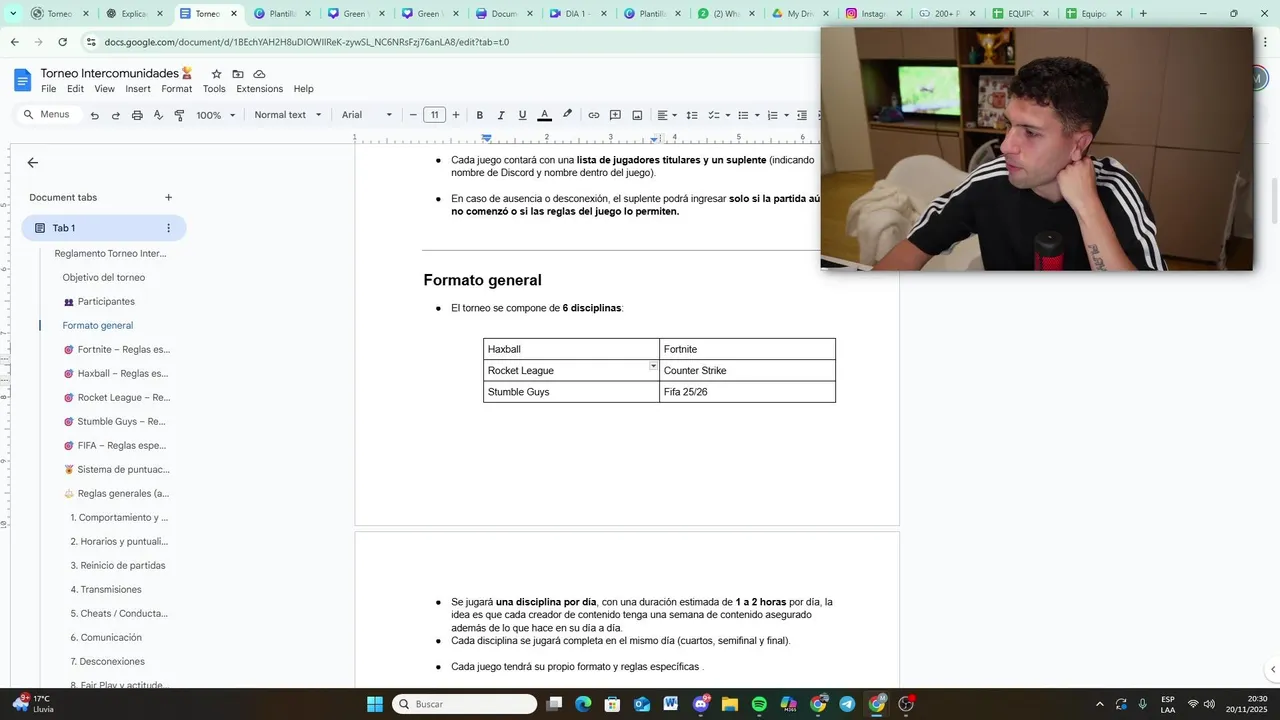
Task: Decrease font size with minus button
Action: coord(413,115)
